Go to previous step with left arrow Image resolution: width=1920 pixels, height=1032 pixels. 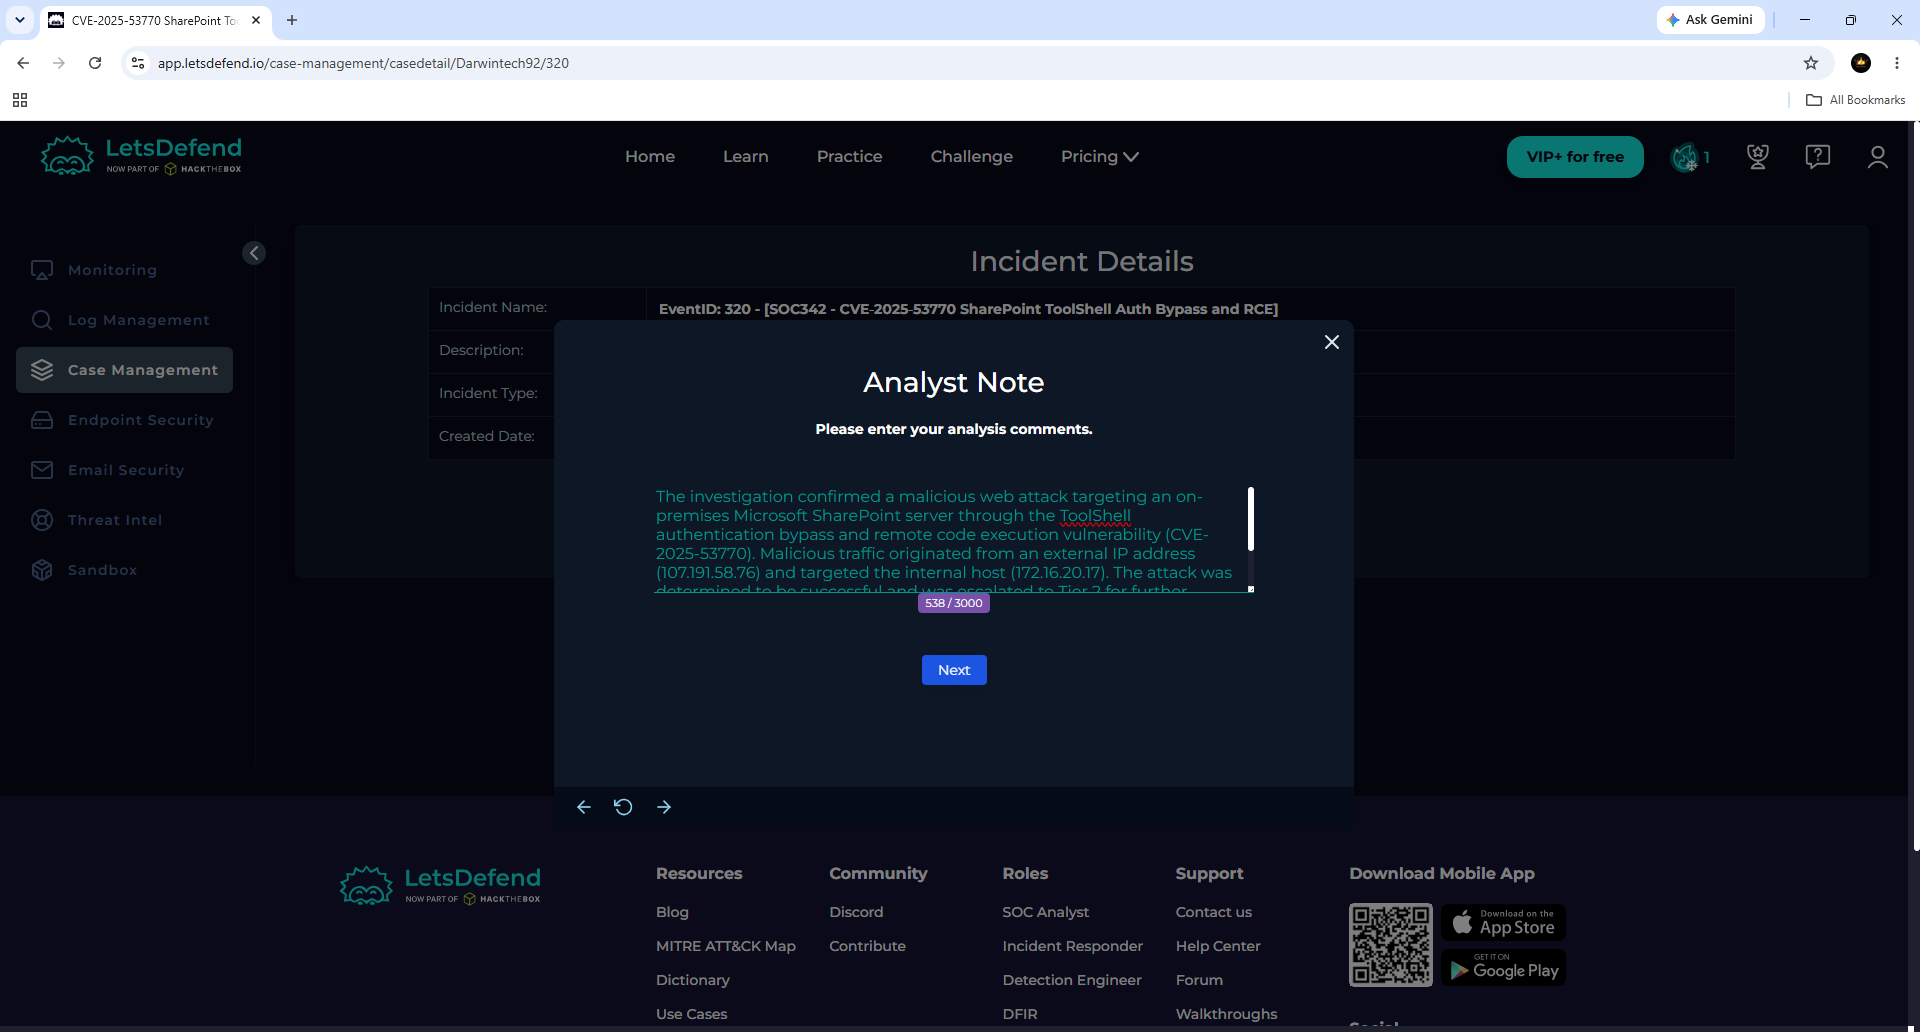(x=584, y=807)
